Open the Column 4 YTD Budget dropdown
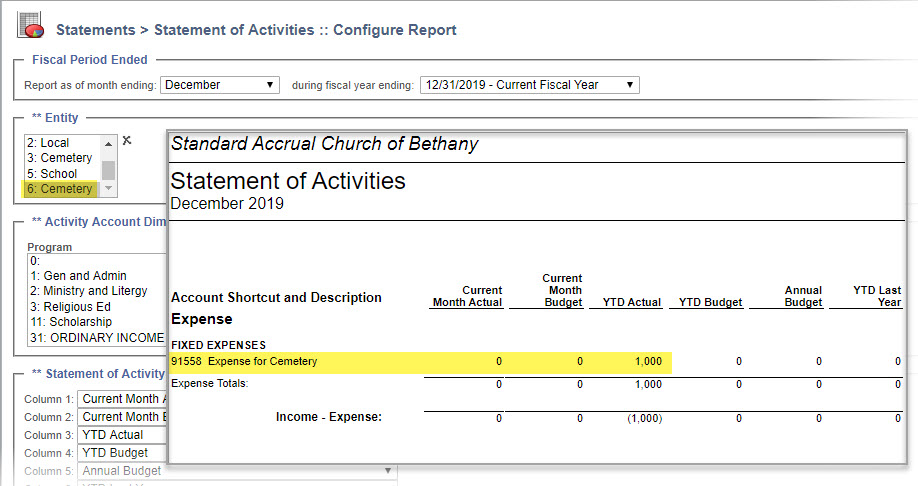918x486 pixels. click(x=122, y=453)
